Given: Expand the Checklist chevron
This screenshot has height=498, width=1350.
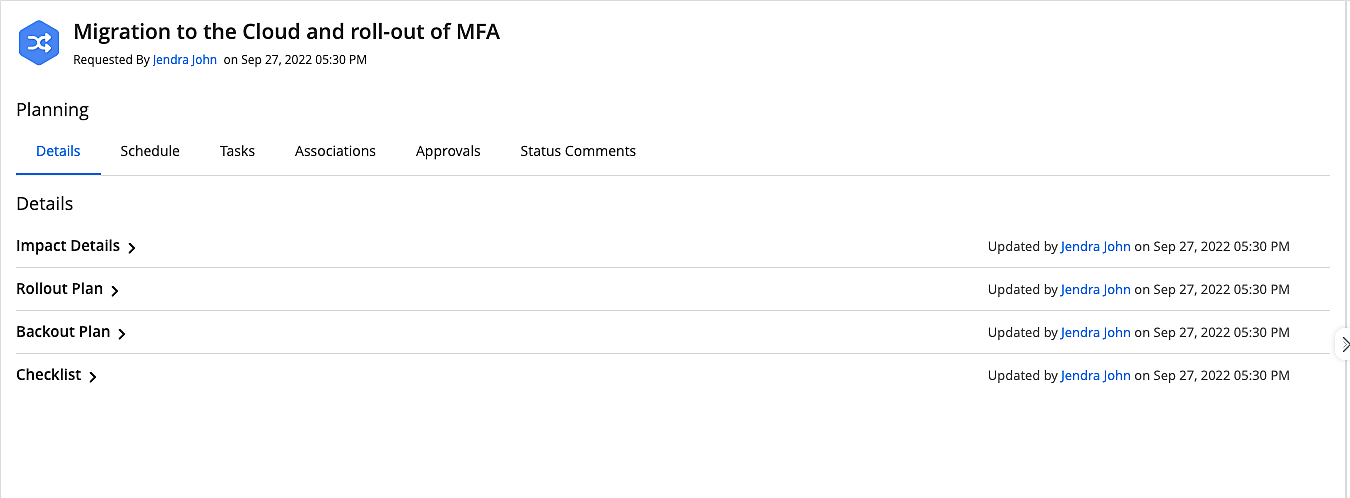Looking at the screenshot, I should click(93, 377).
